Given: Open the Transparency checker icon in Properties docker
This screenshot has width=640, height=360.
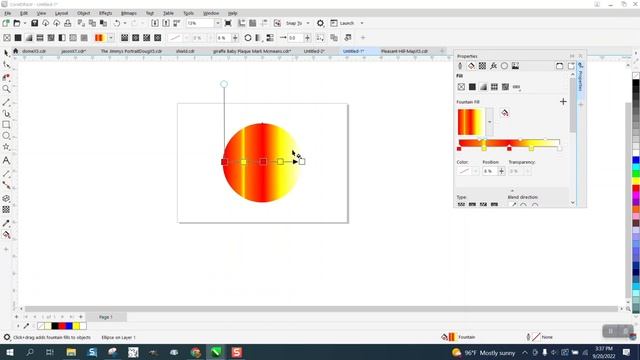Looking at the screenshot, I should pyautogui.click(x=482, y=66).
